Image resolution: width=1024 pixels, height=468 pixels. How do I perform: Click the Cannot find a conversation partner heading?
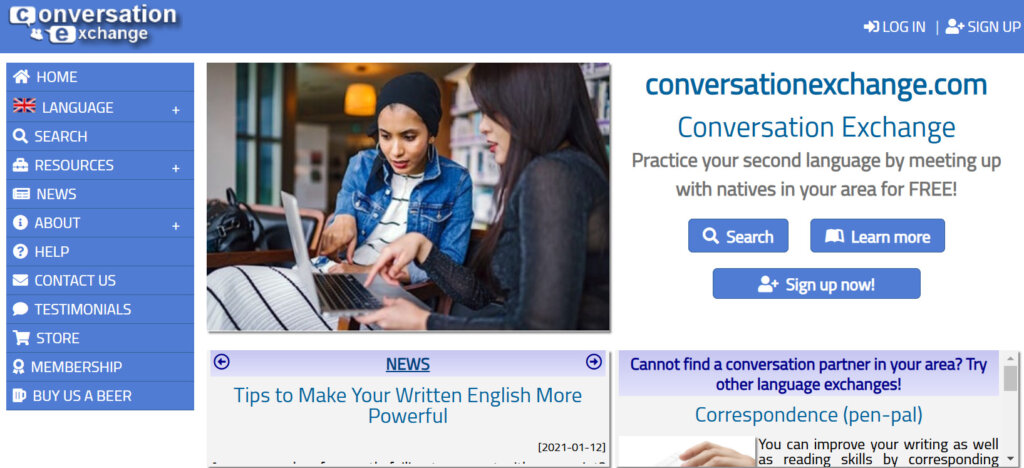(x=808, y=374)
